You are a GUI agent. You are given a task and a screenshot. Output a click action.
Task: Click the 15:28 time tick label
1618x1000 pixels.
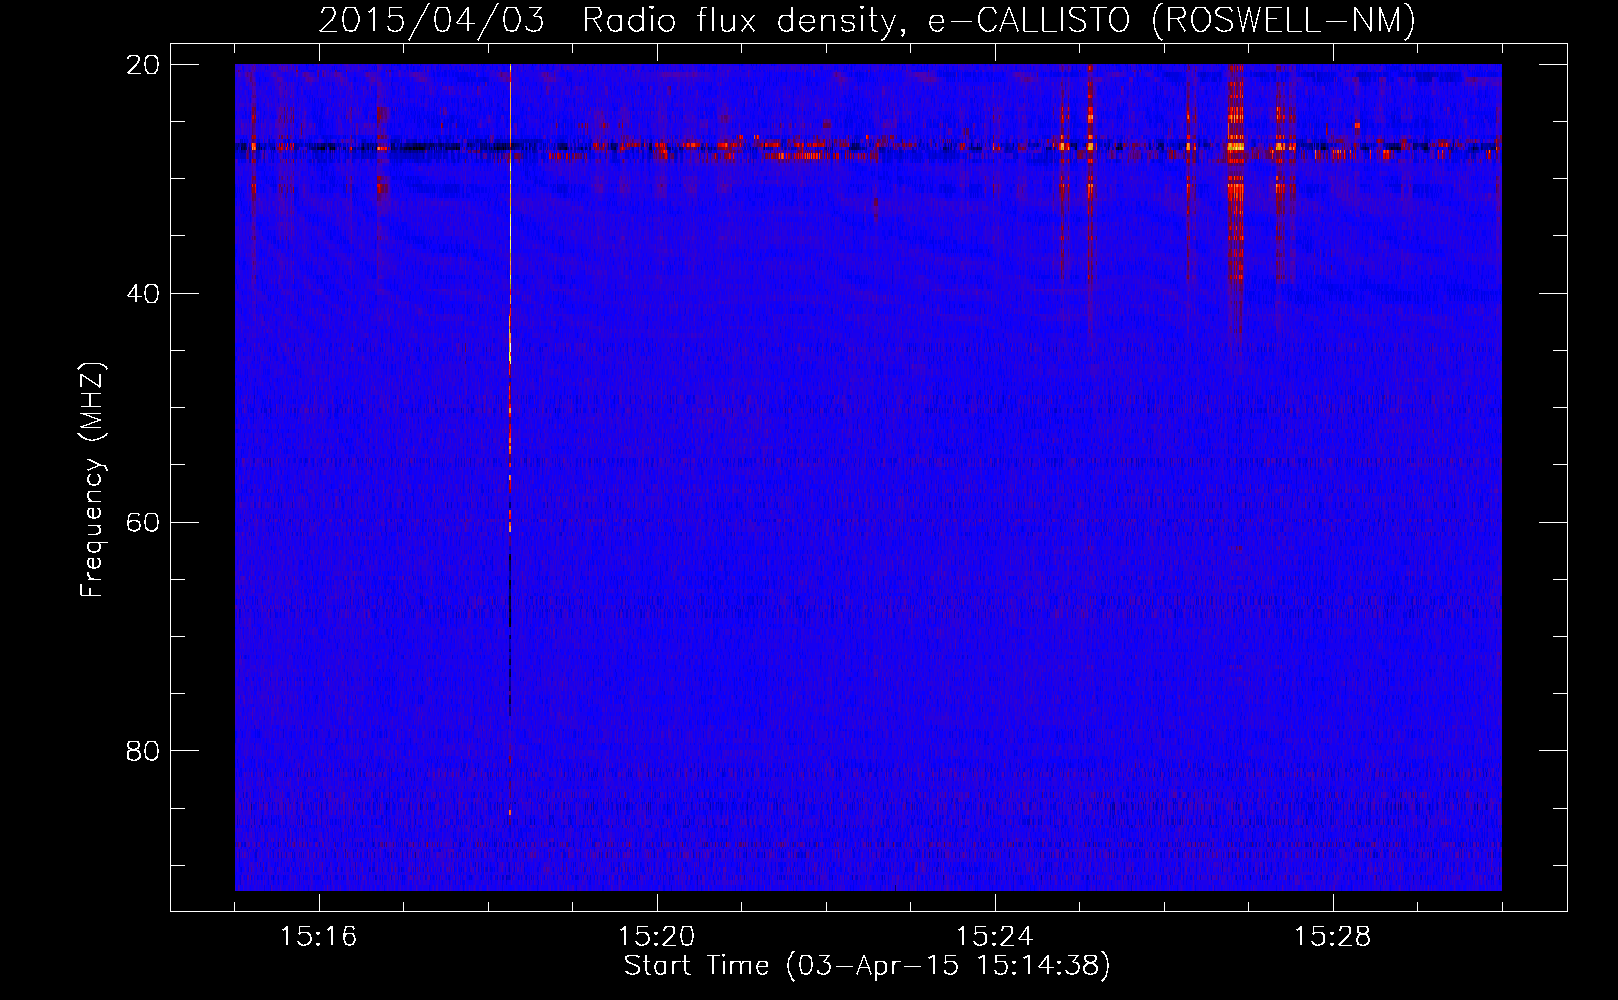[1332, 937]
